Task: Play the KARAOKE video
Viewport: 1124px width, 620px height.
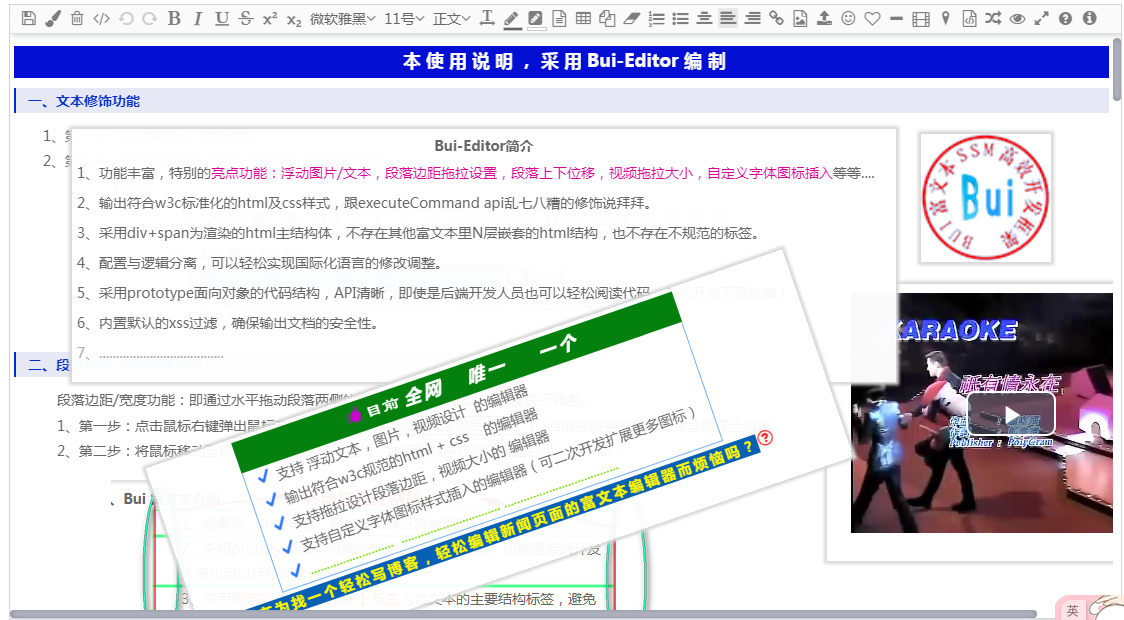Action: [x=1011, y=414]
